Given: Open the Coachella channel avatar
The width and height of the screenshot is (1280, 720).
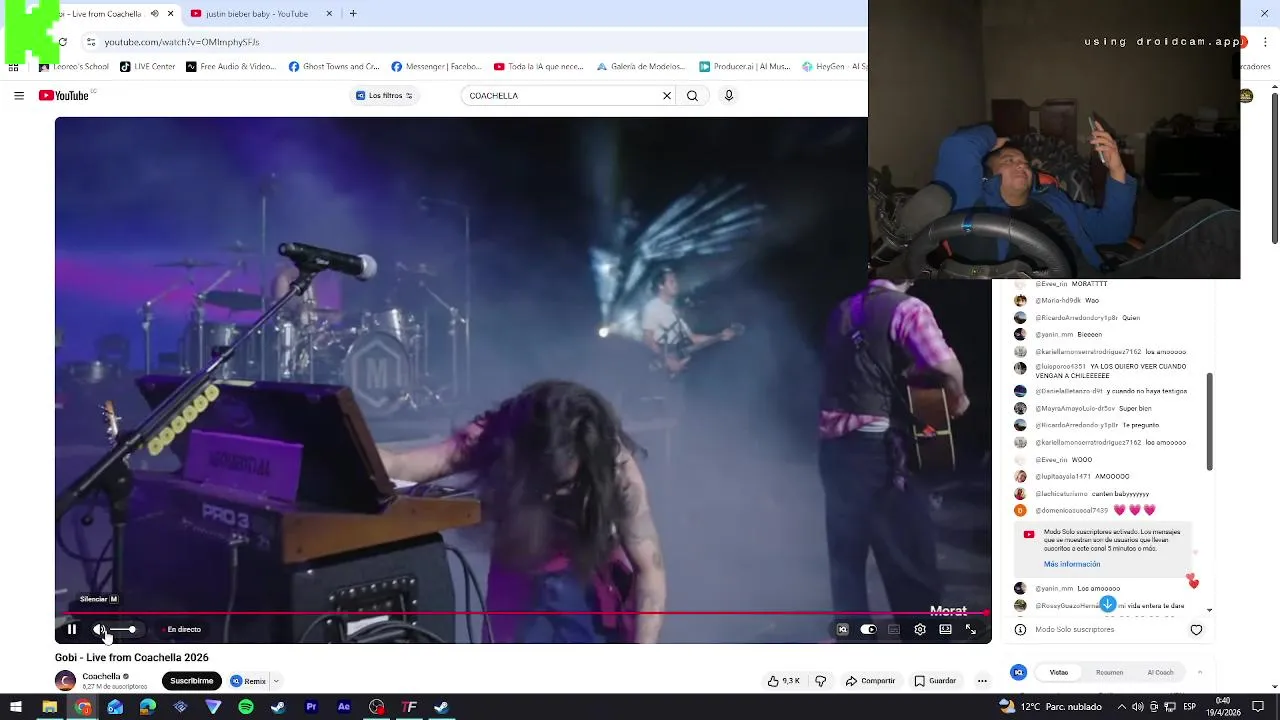Looking at the screenshot, I should click(x=65, y=681).
